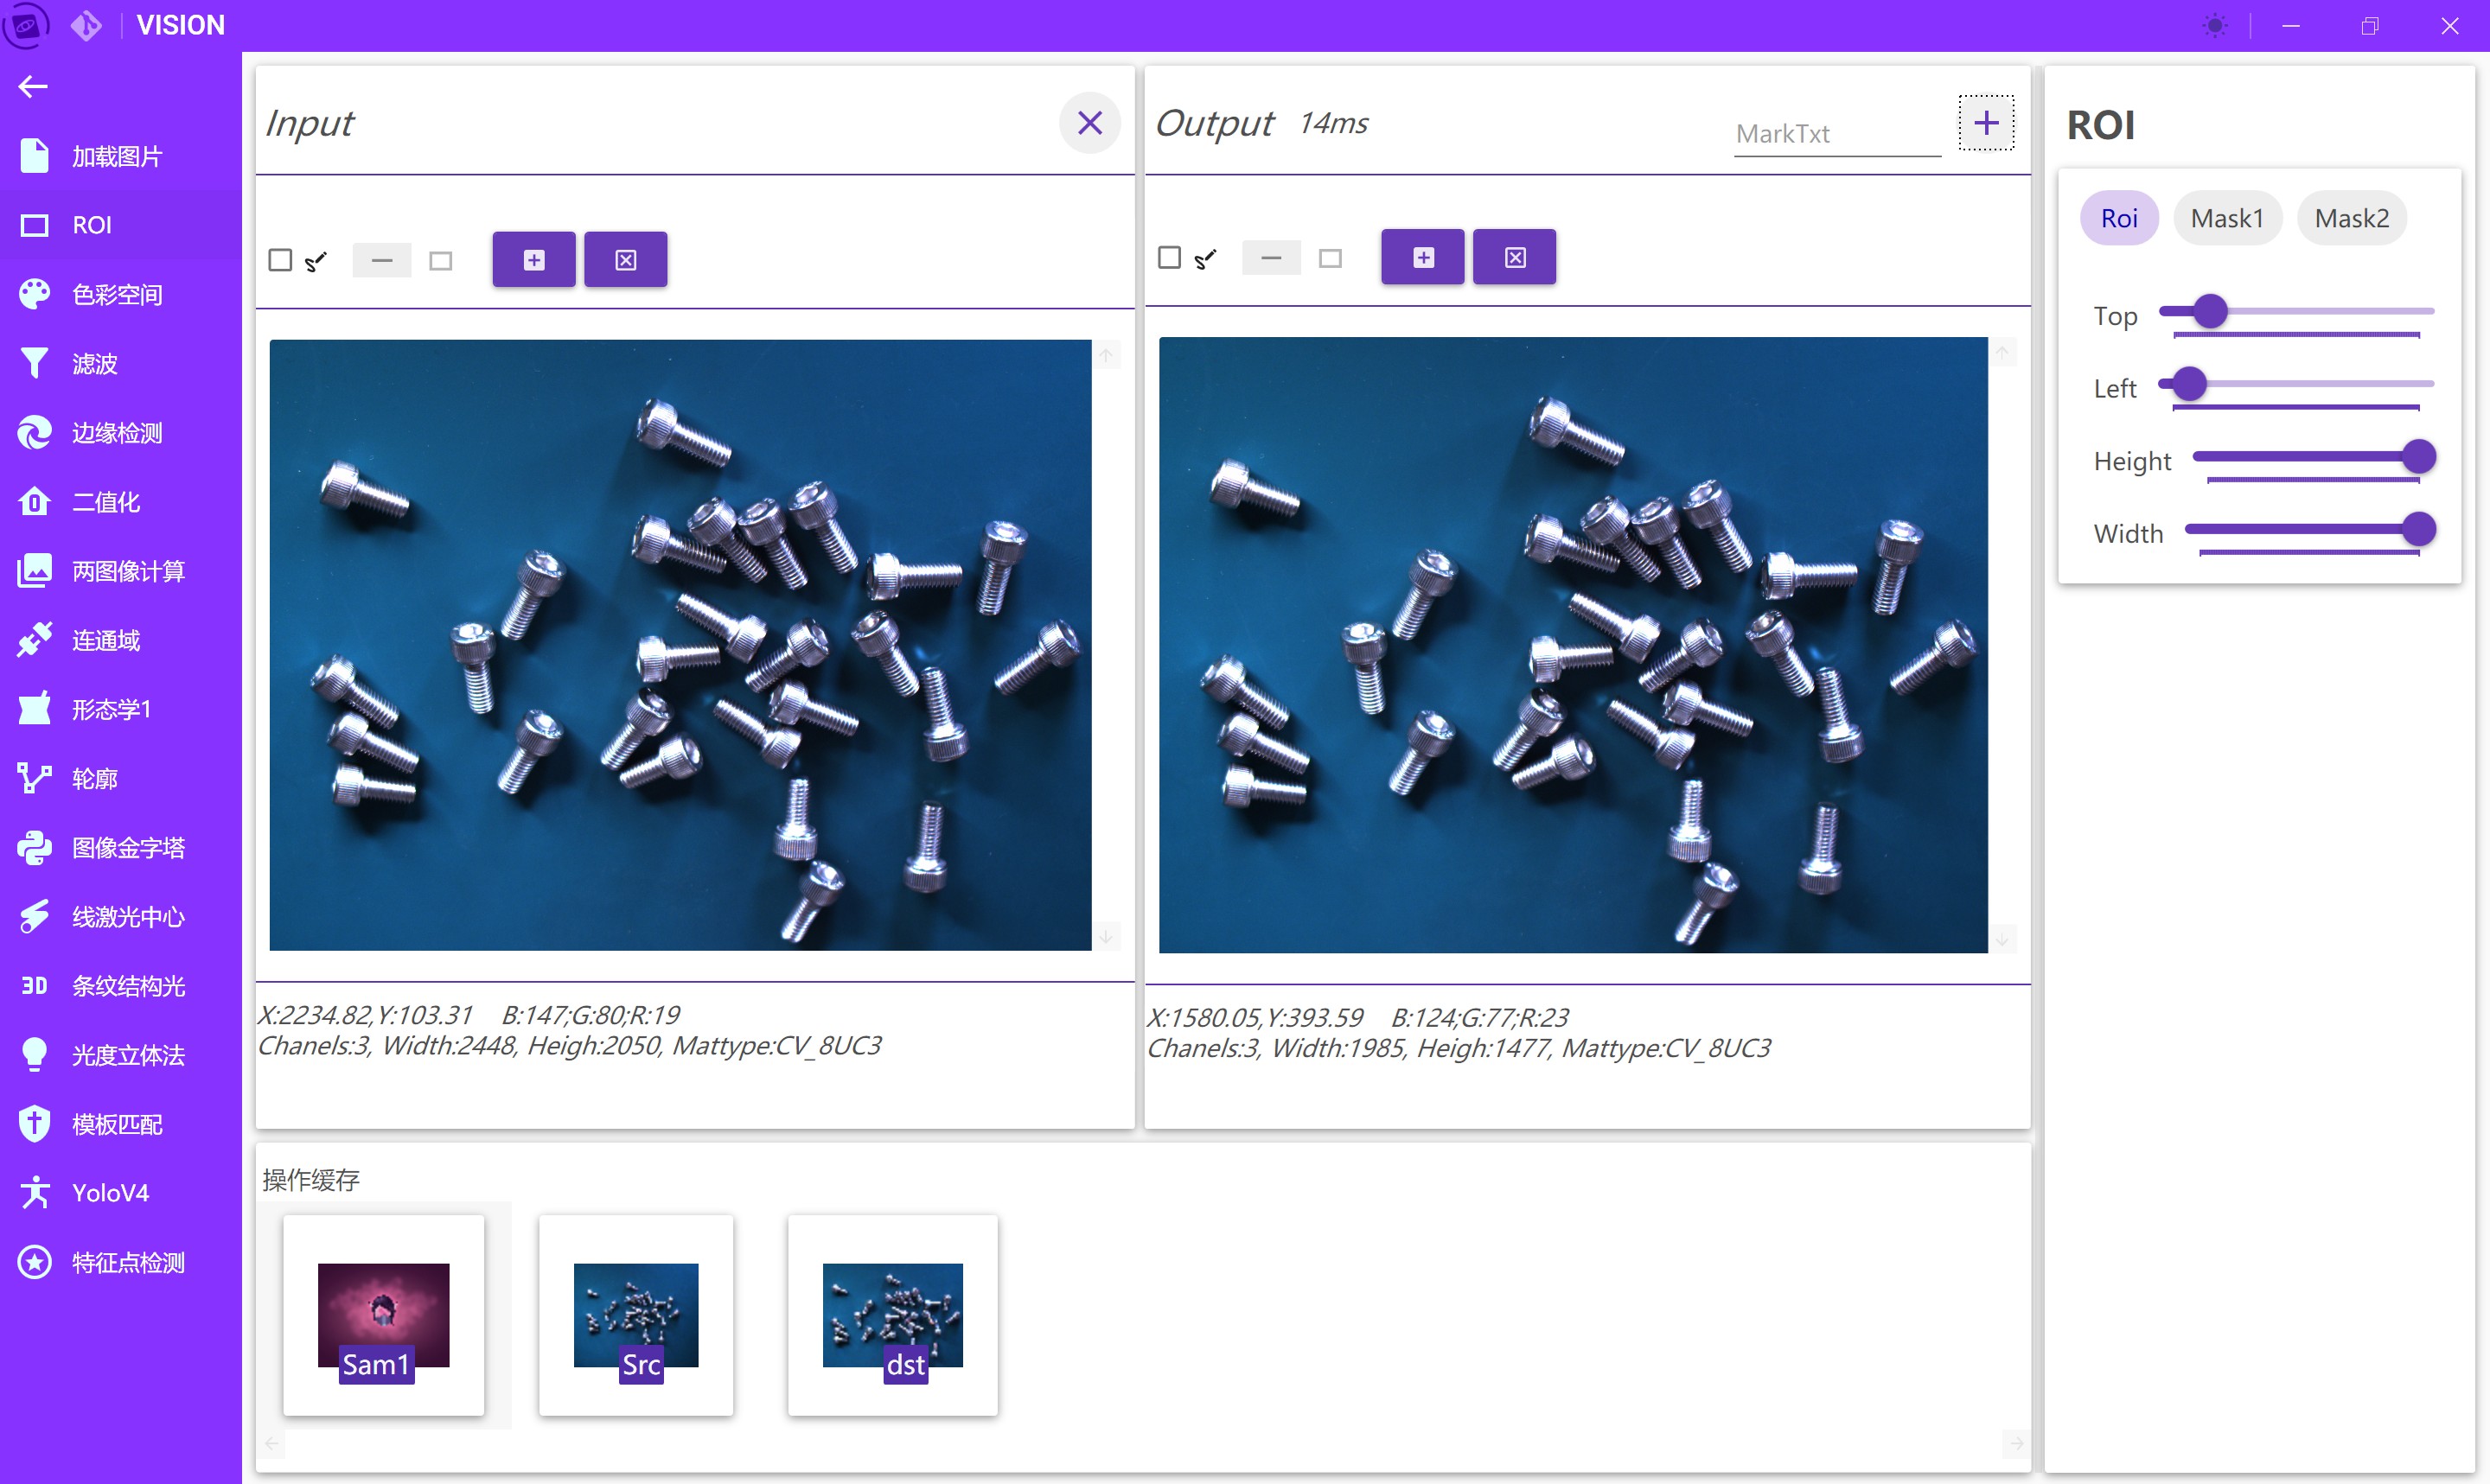Tick the checkbox in Output toolbar

(1169, 257)
